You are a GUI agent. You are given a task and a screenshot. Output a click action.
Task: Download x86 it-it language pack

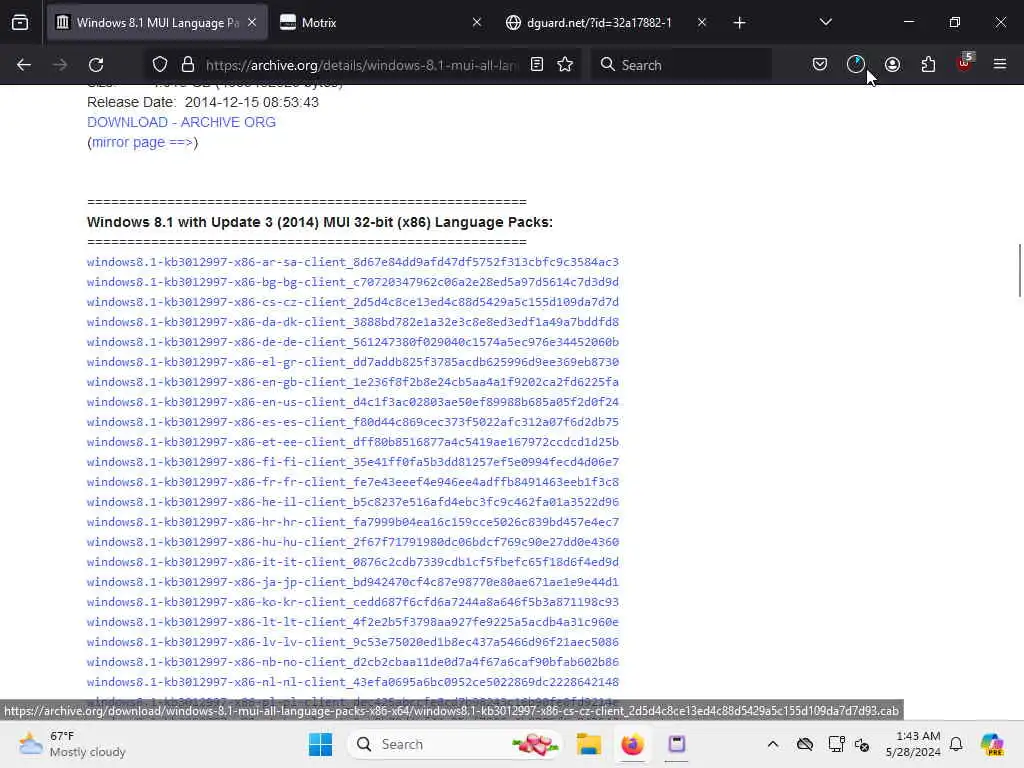(353, 562)
